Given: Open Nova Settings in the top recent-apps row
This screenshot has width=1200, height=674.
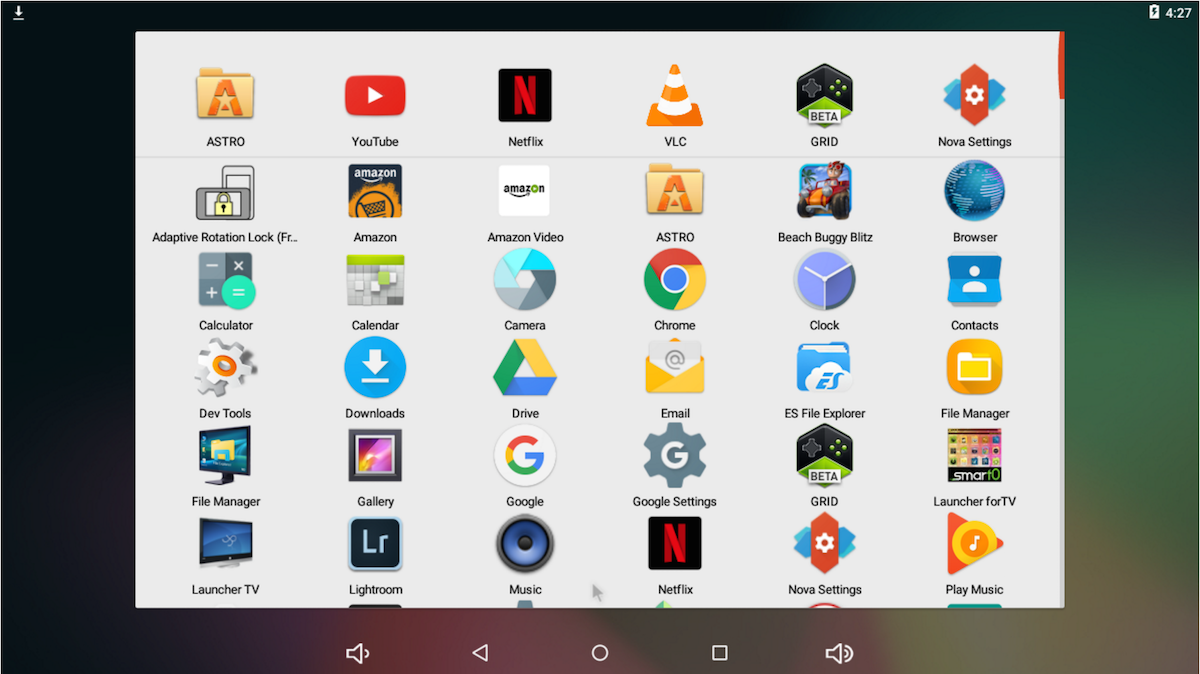Looking at the screenshot, I should click(975, 96).
